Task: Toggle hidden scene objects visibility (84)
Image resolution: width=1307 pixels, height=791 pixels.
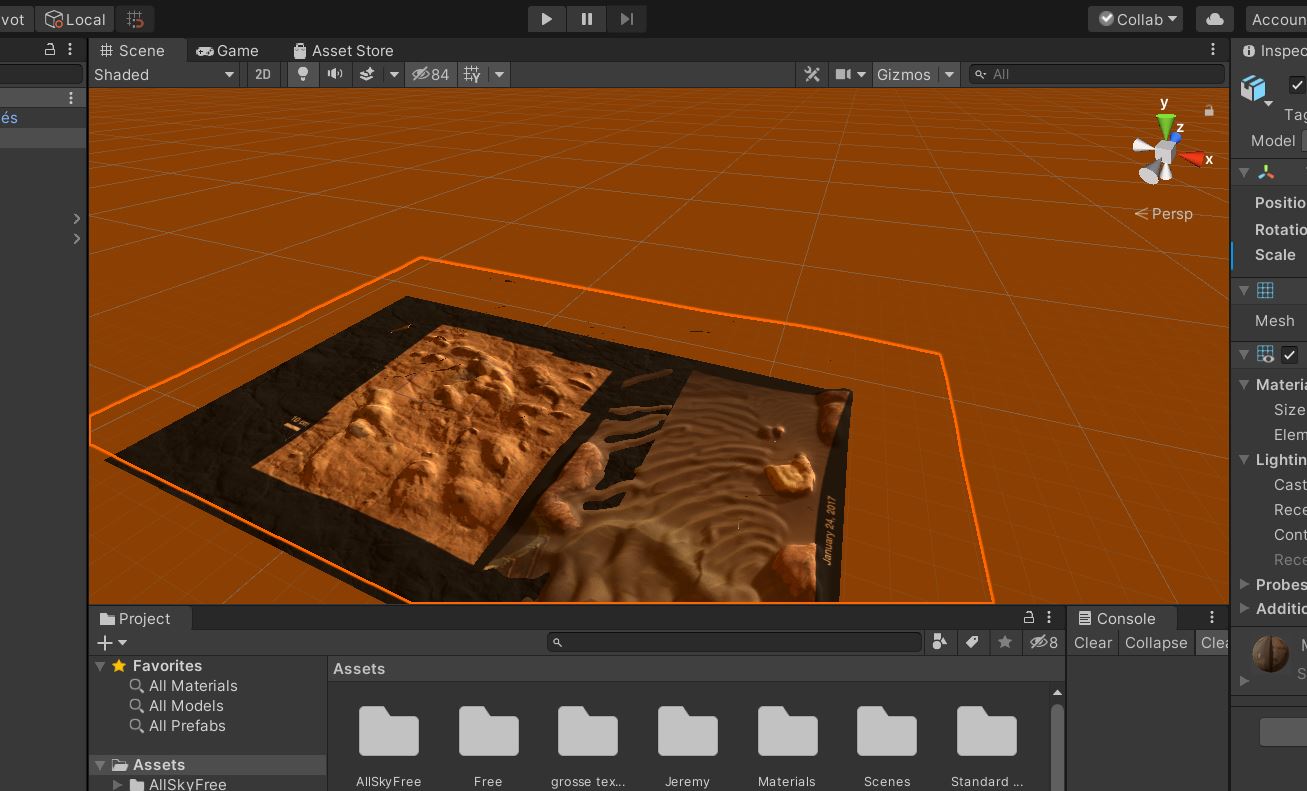Action: (431, 74)
